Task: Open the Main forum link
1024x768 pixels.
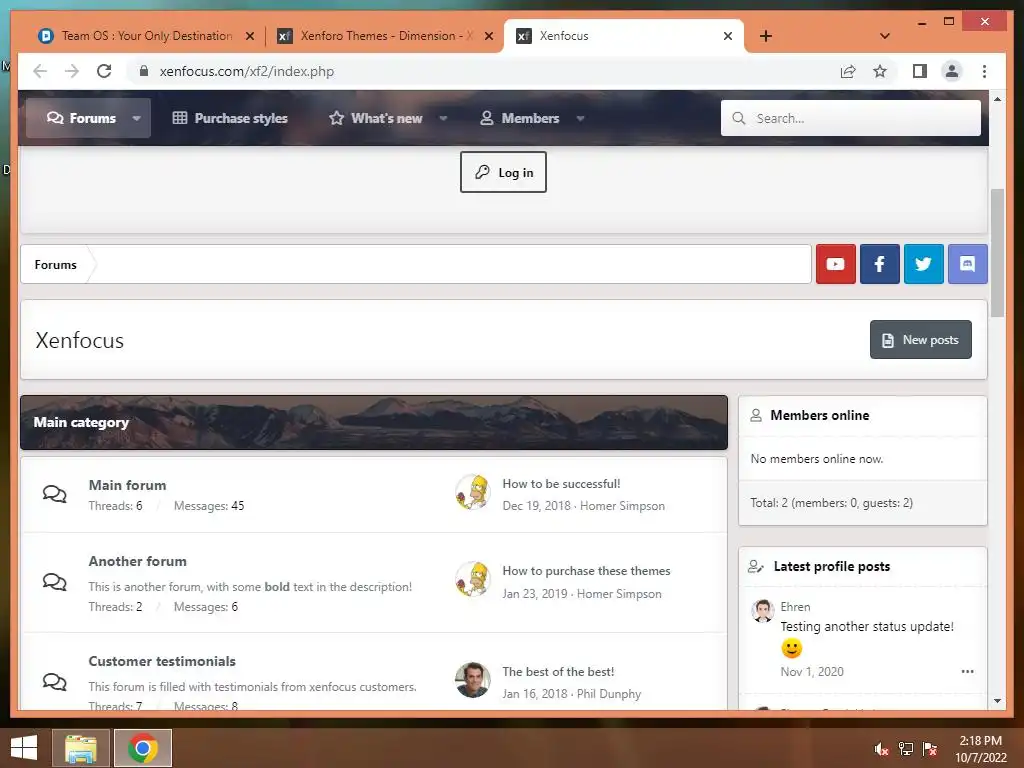Action: 127,485
